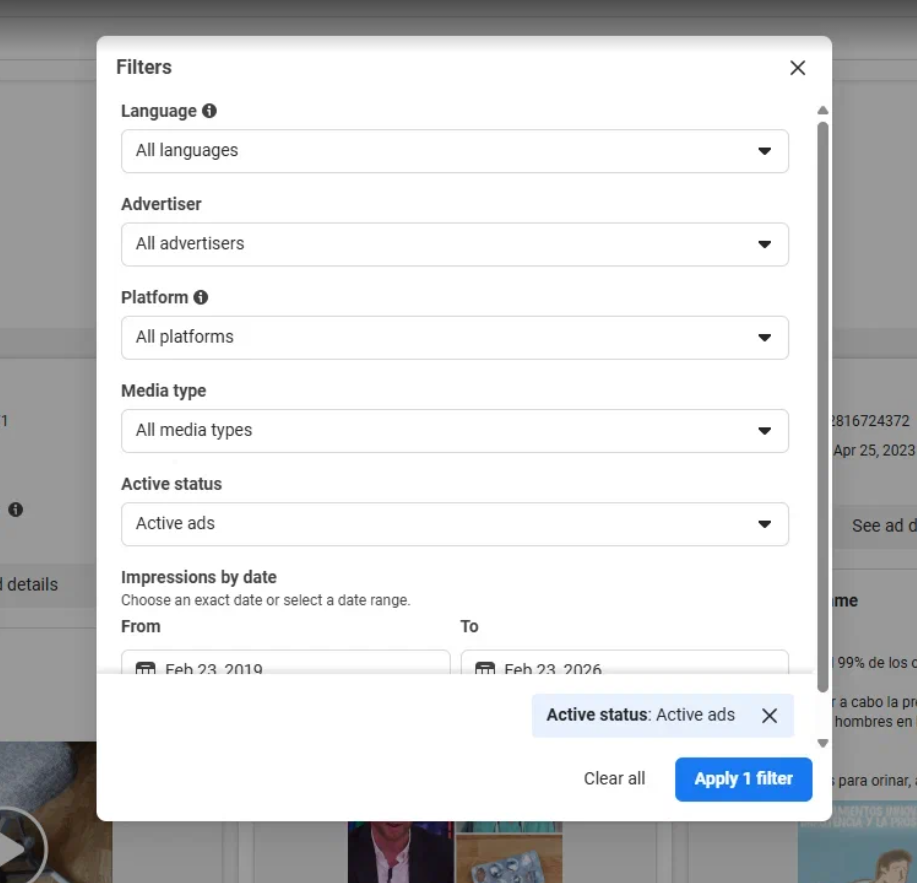The width and height of the screenshot is (917, 883).
Task: Expand the All advertisers dropdown
Action: pyautogui.click(x=454, y=244)
